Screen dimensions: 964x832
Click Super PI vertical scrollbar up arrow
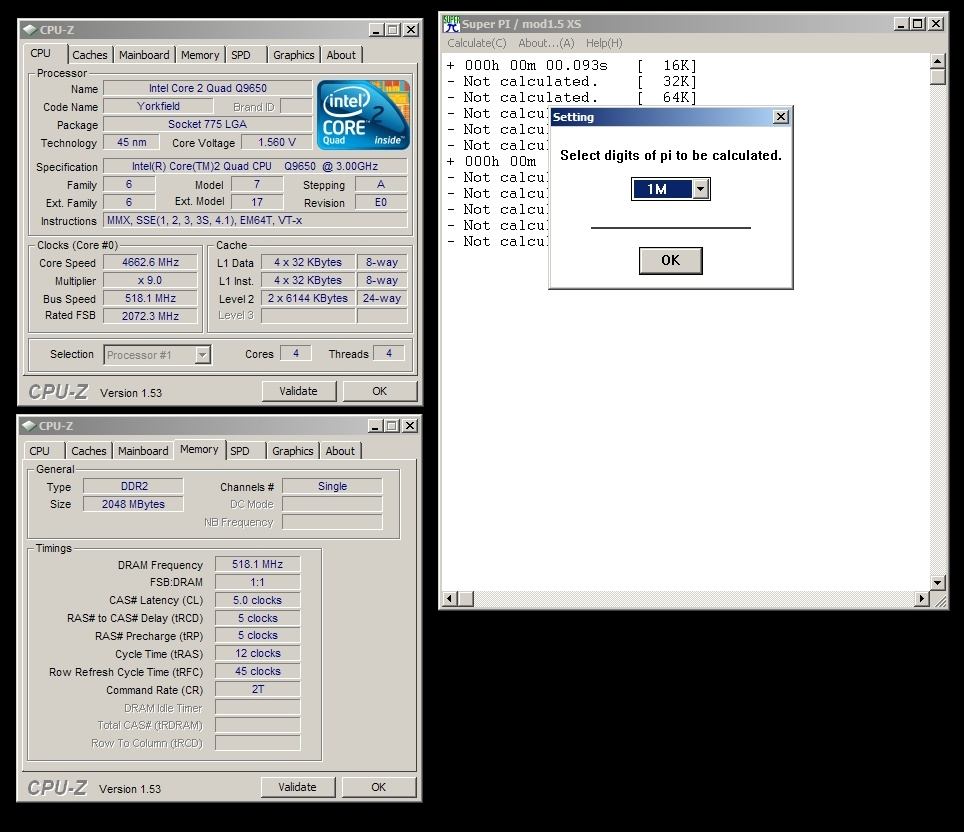938,61
